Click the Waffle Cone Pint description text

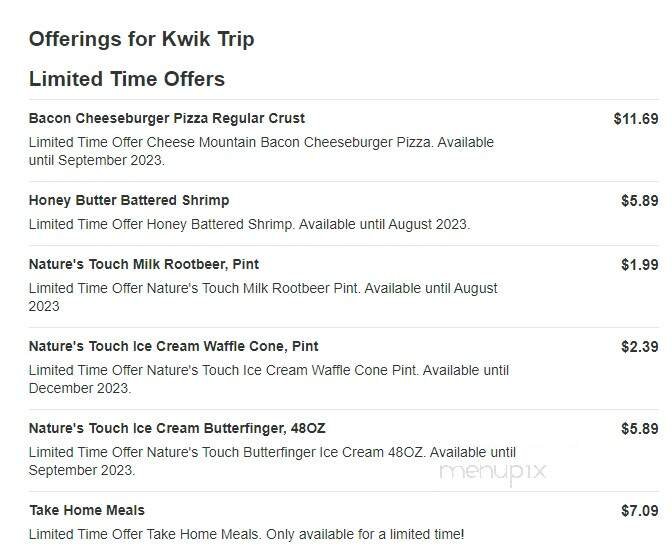(x=269, y=379)
